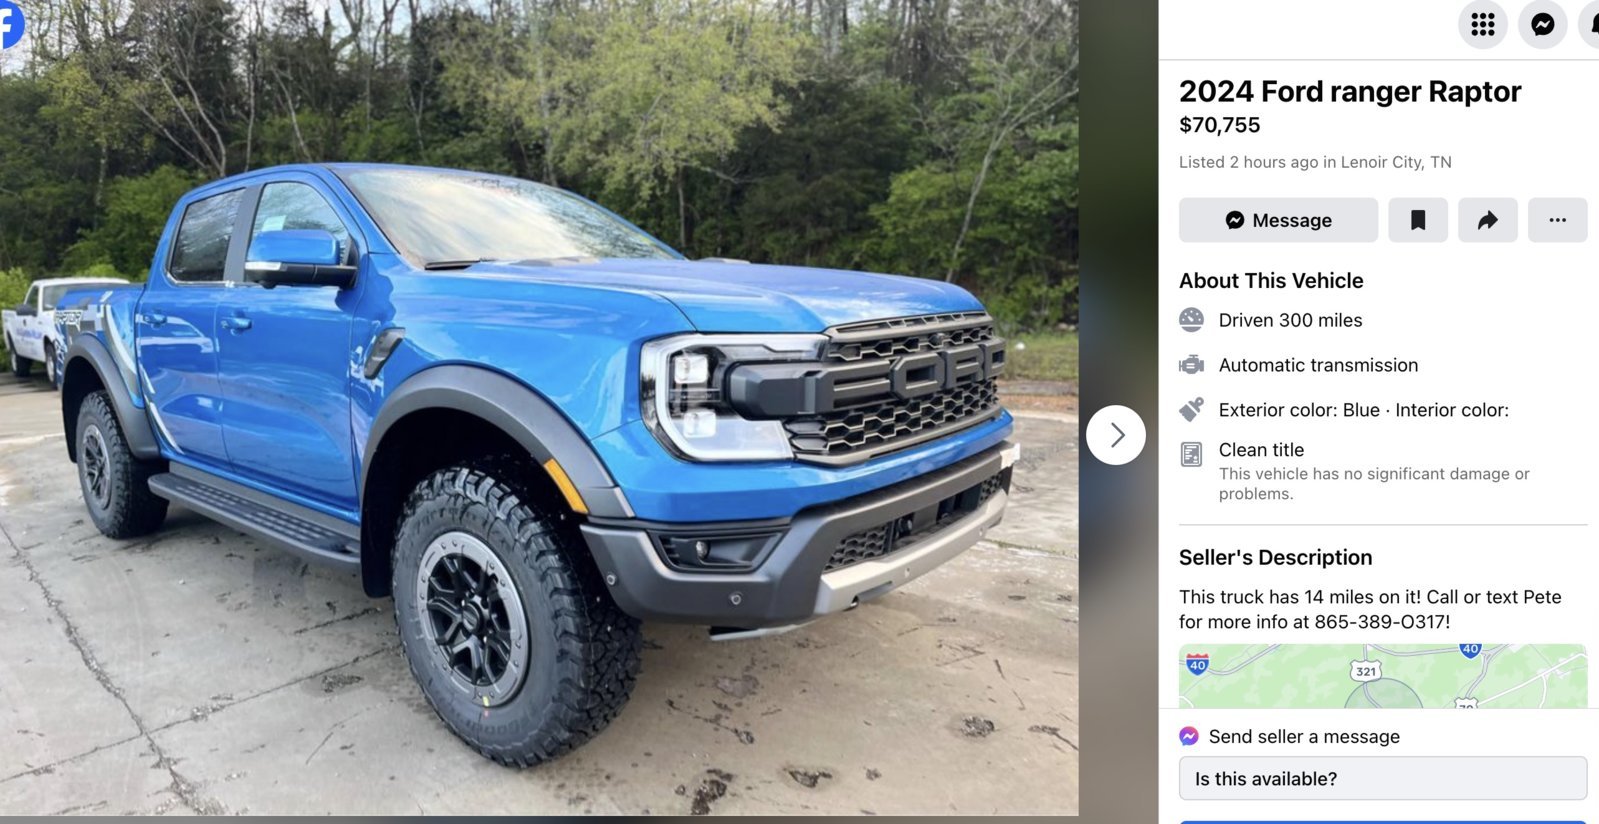Click the speedometer icon beside Driven 300 miles
This screenshot has height=824, width=1599.
point(1191,320)
